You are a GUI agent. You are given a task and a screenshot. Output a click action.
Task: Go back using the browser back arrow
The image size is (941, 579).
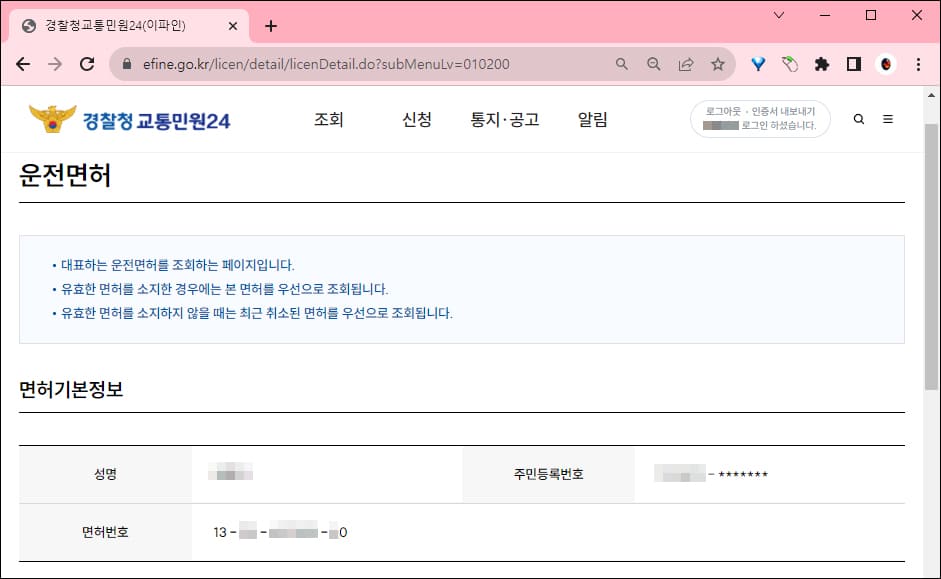point(23,63)
